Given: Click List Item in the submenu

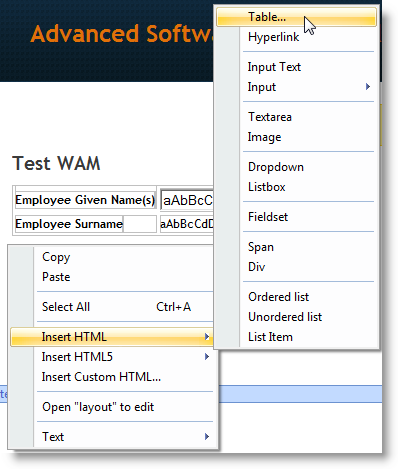Looking at the screenshot, I should (x=296, y=337).
